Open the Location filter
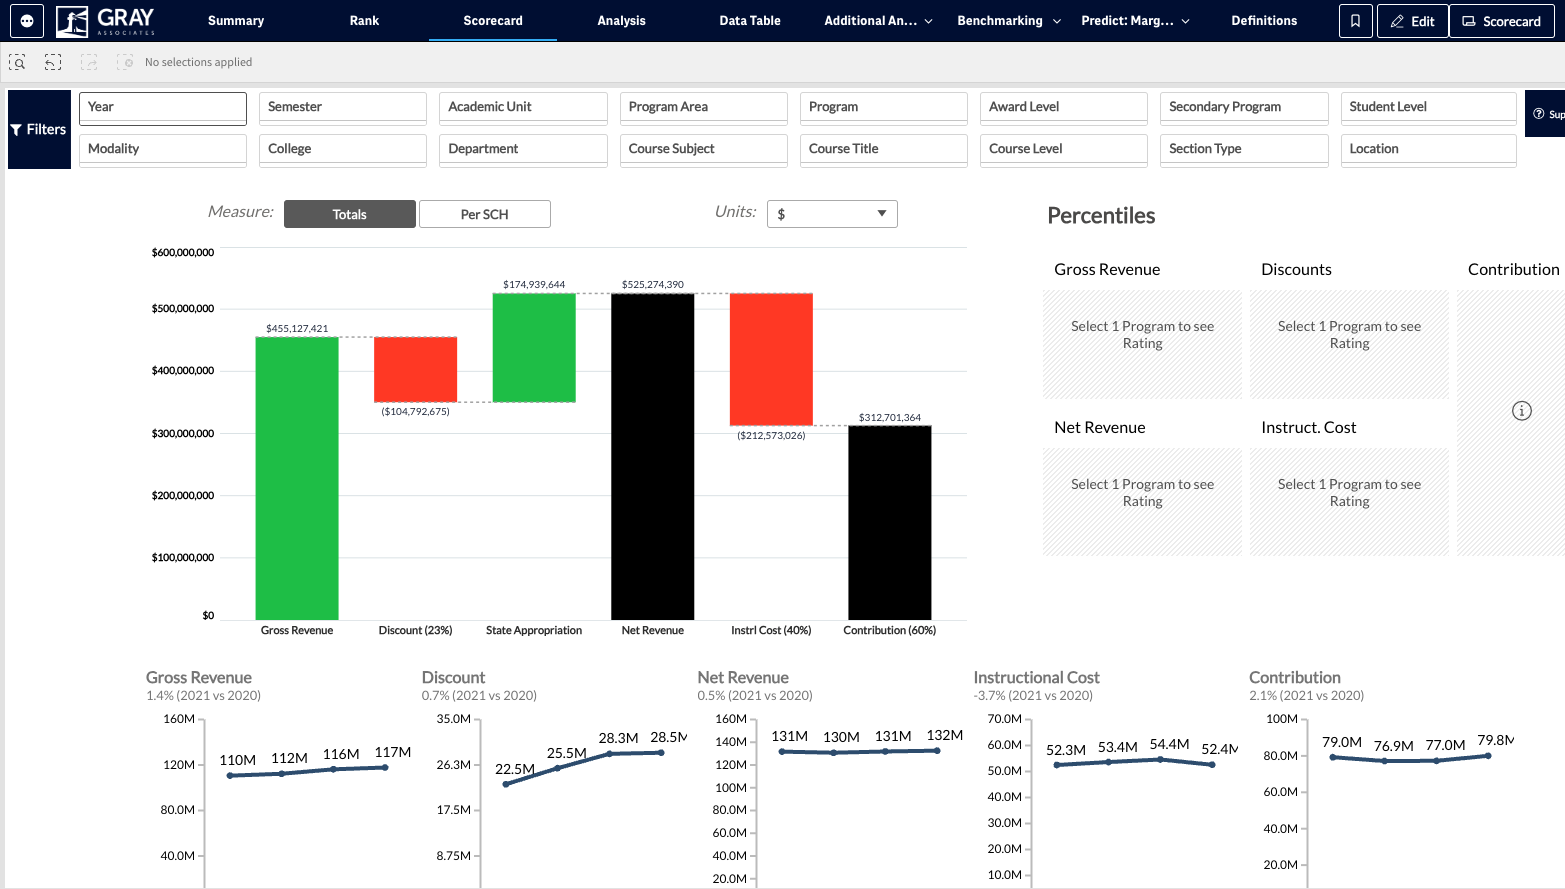 [1429, 150]
